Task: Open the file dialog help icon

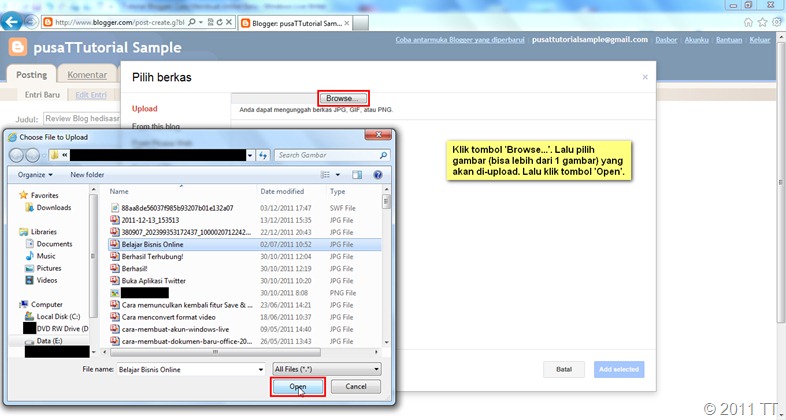Action: coord(378,174)
